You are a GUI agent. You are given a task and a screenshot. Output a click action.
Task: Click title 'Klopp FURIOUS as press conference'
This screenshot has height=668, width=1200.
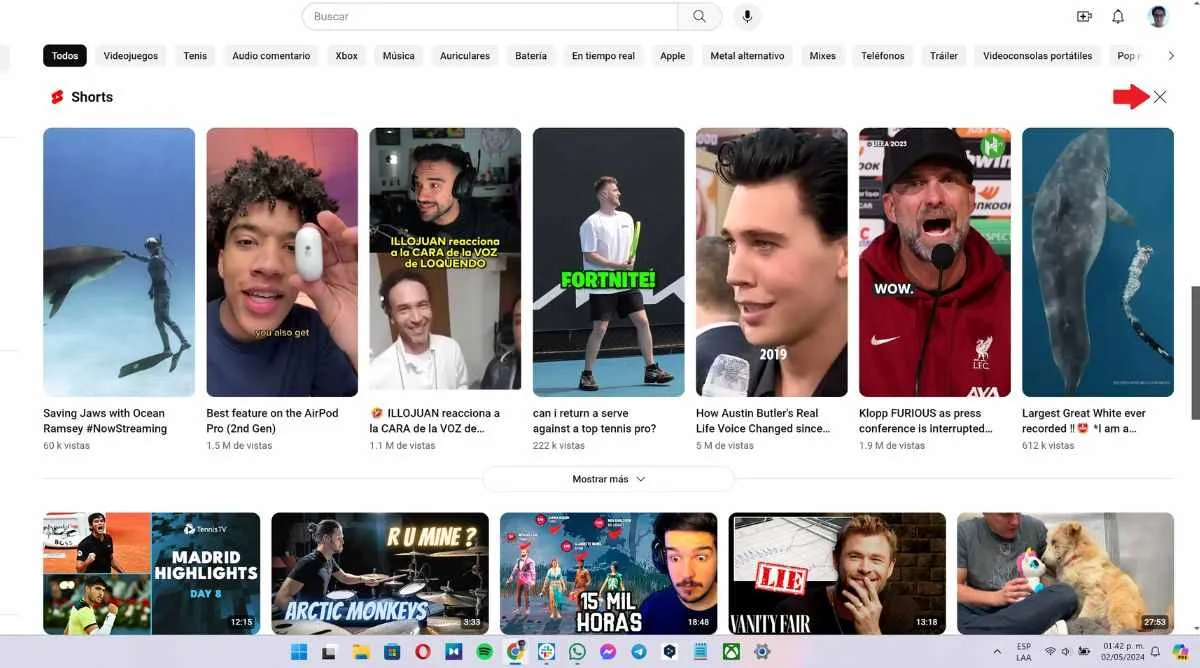(926, 421)
